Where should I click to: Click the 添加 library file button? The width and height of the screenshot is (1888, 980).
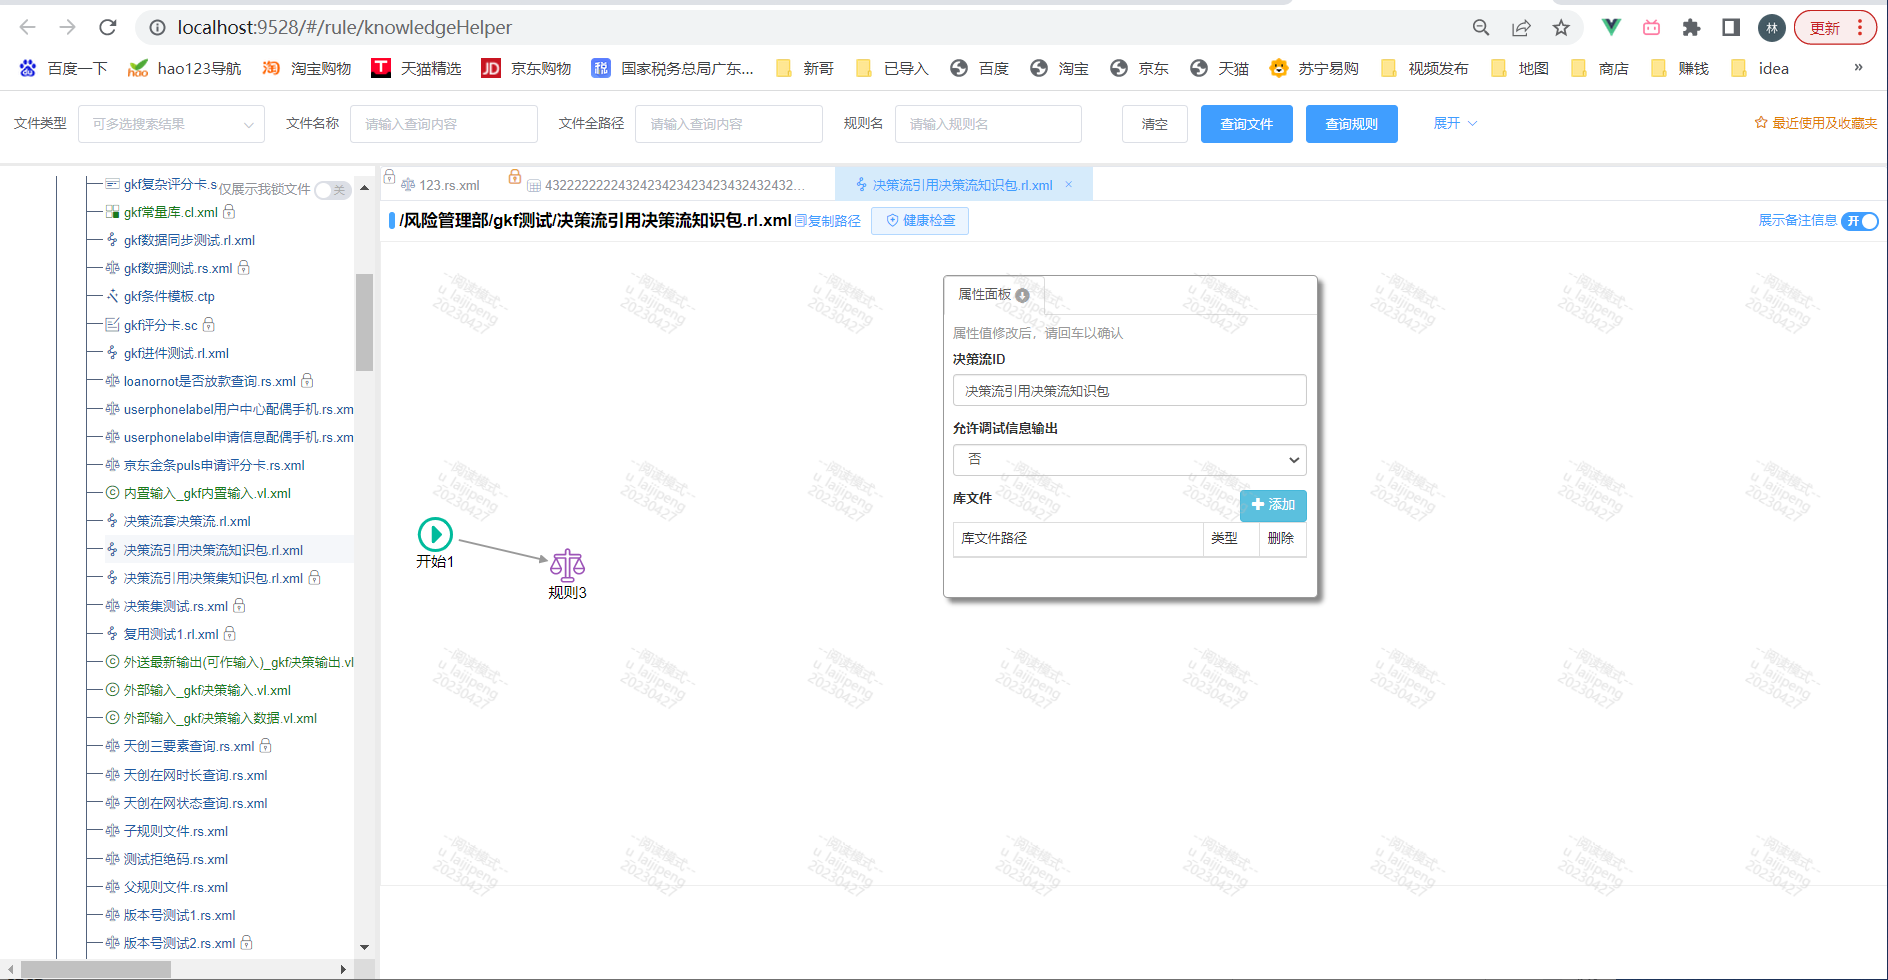click(1273, 505)
